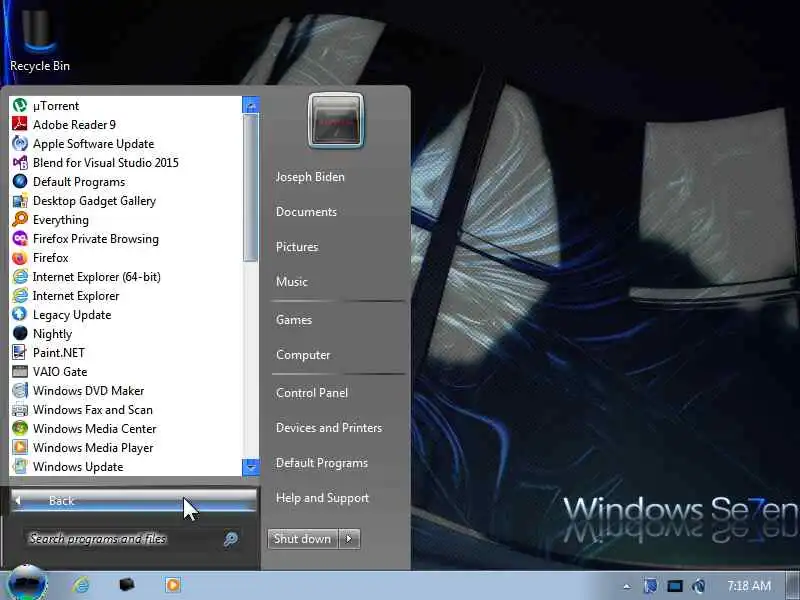800x600 pixels.
Task: Open the Music library
Action: point(292,282)
